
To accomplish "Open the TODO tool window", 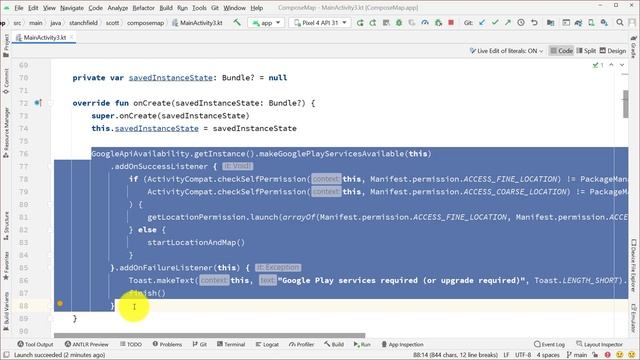I will coord(131,344).
